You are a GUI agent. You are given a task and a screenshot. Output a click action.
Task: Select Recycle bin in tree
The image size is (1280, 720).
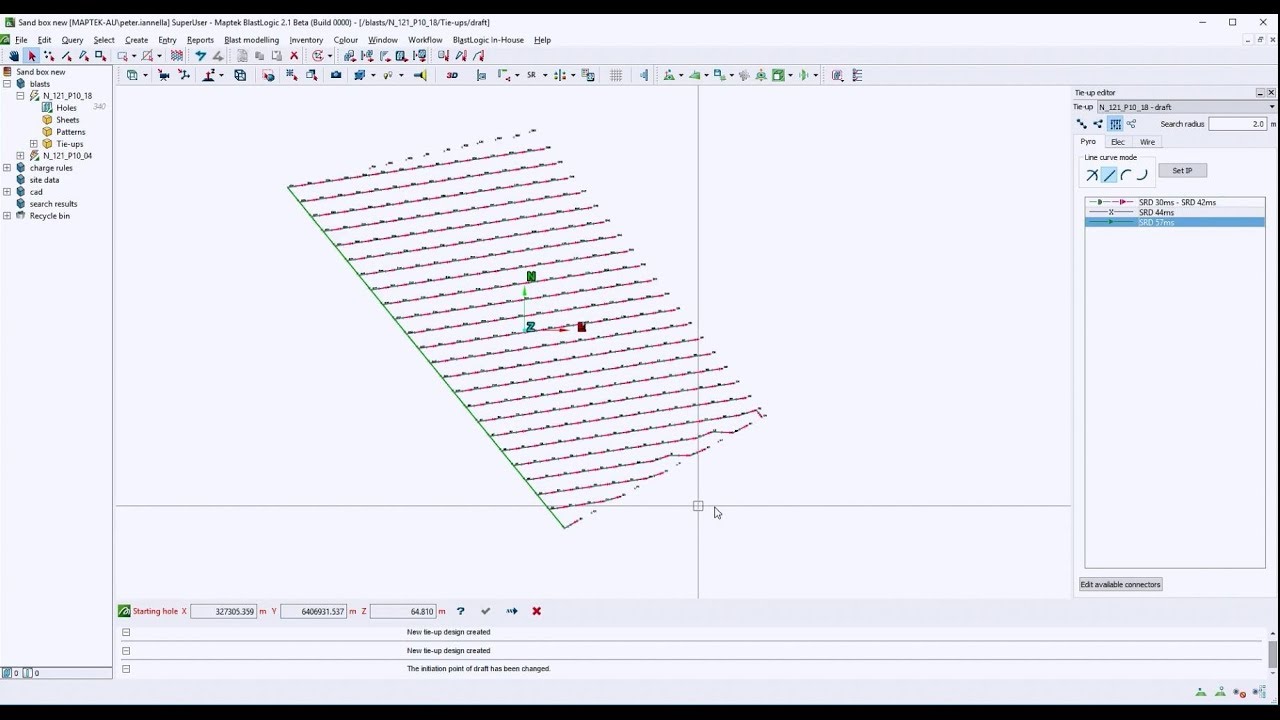(x=49, y=216)
